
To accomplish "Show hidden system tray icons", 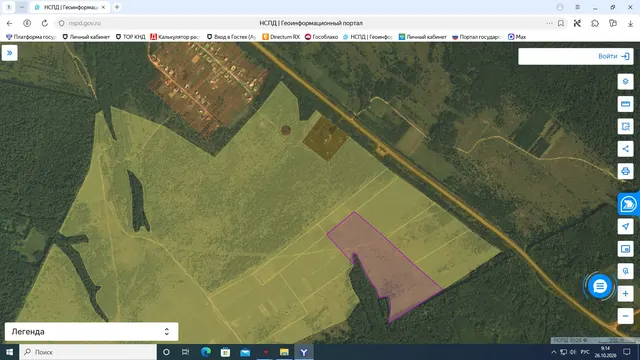I will [x=553, y=352].
